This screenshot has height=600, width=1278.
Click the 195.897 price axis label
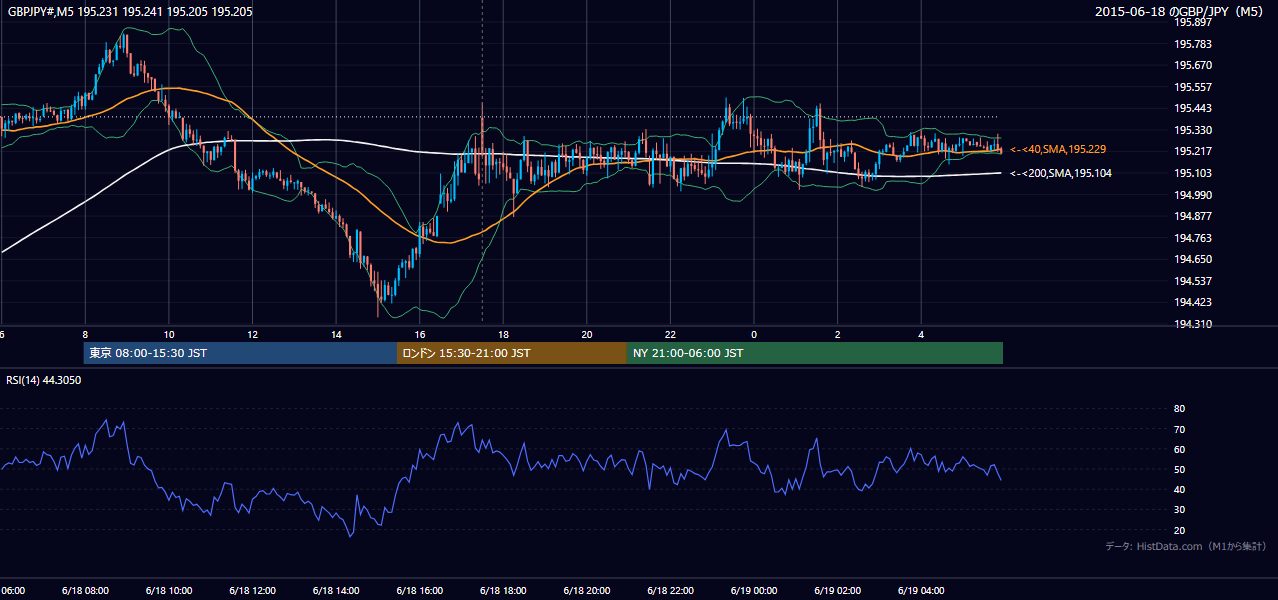coord(1191,22)
